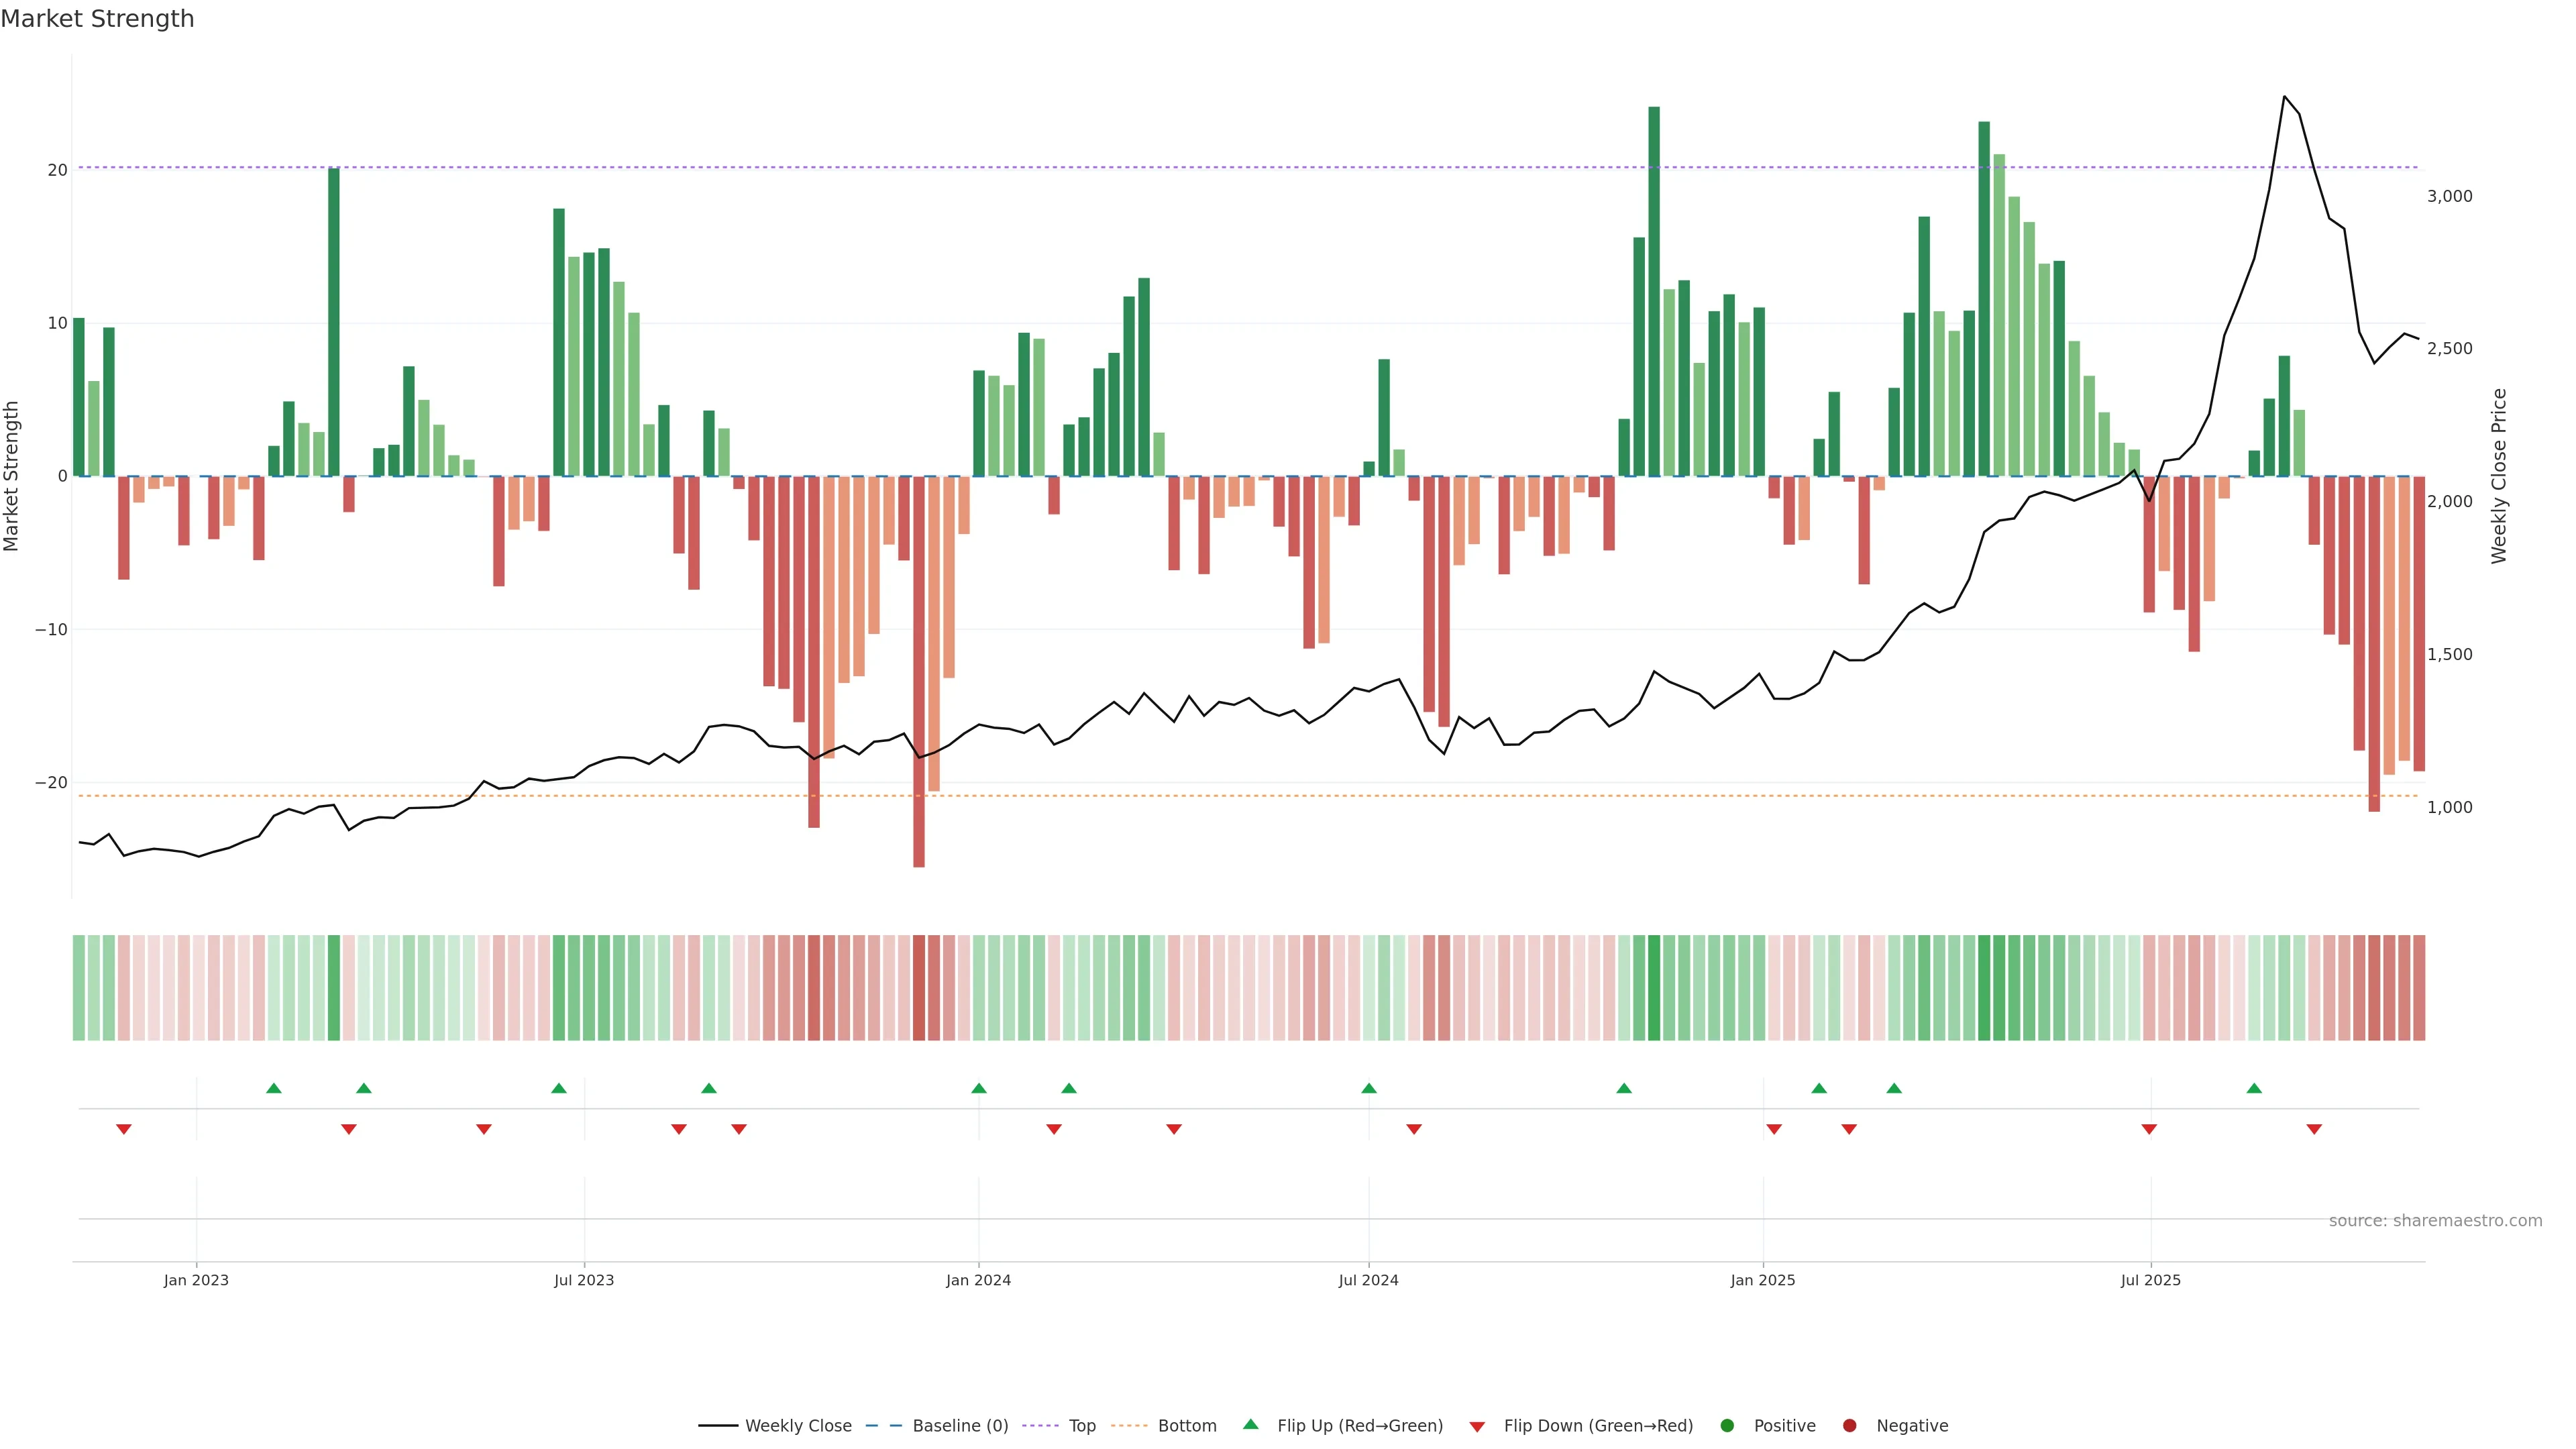Click the Weekly Close Price axis title
2576x1449 pixels.
pos(2499,476)
